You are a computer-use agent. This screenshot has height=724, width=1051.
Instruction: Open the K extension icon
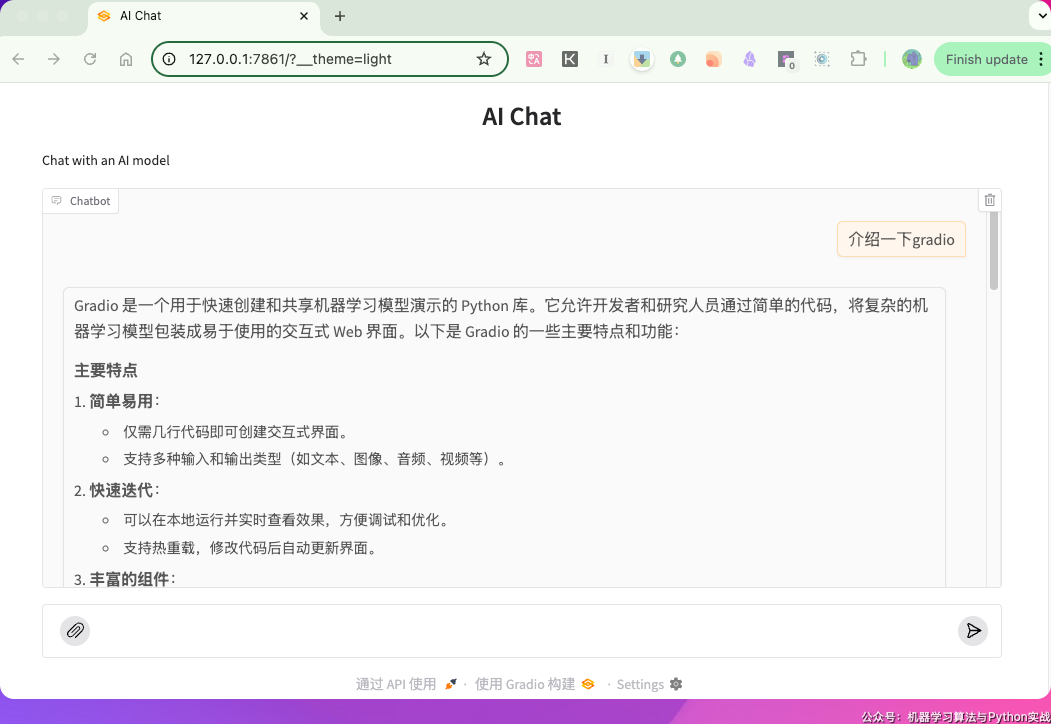[570, 59]
